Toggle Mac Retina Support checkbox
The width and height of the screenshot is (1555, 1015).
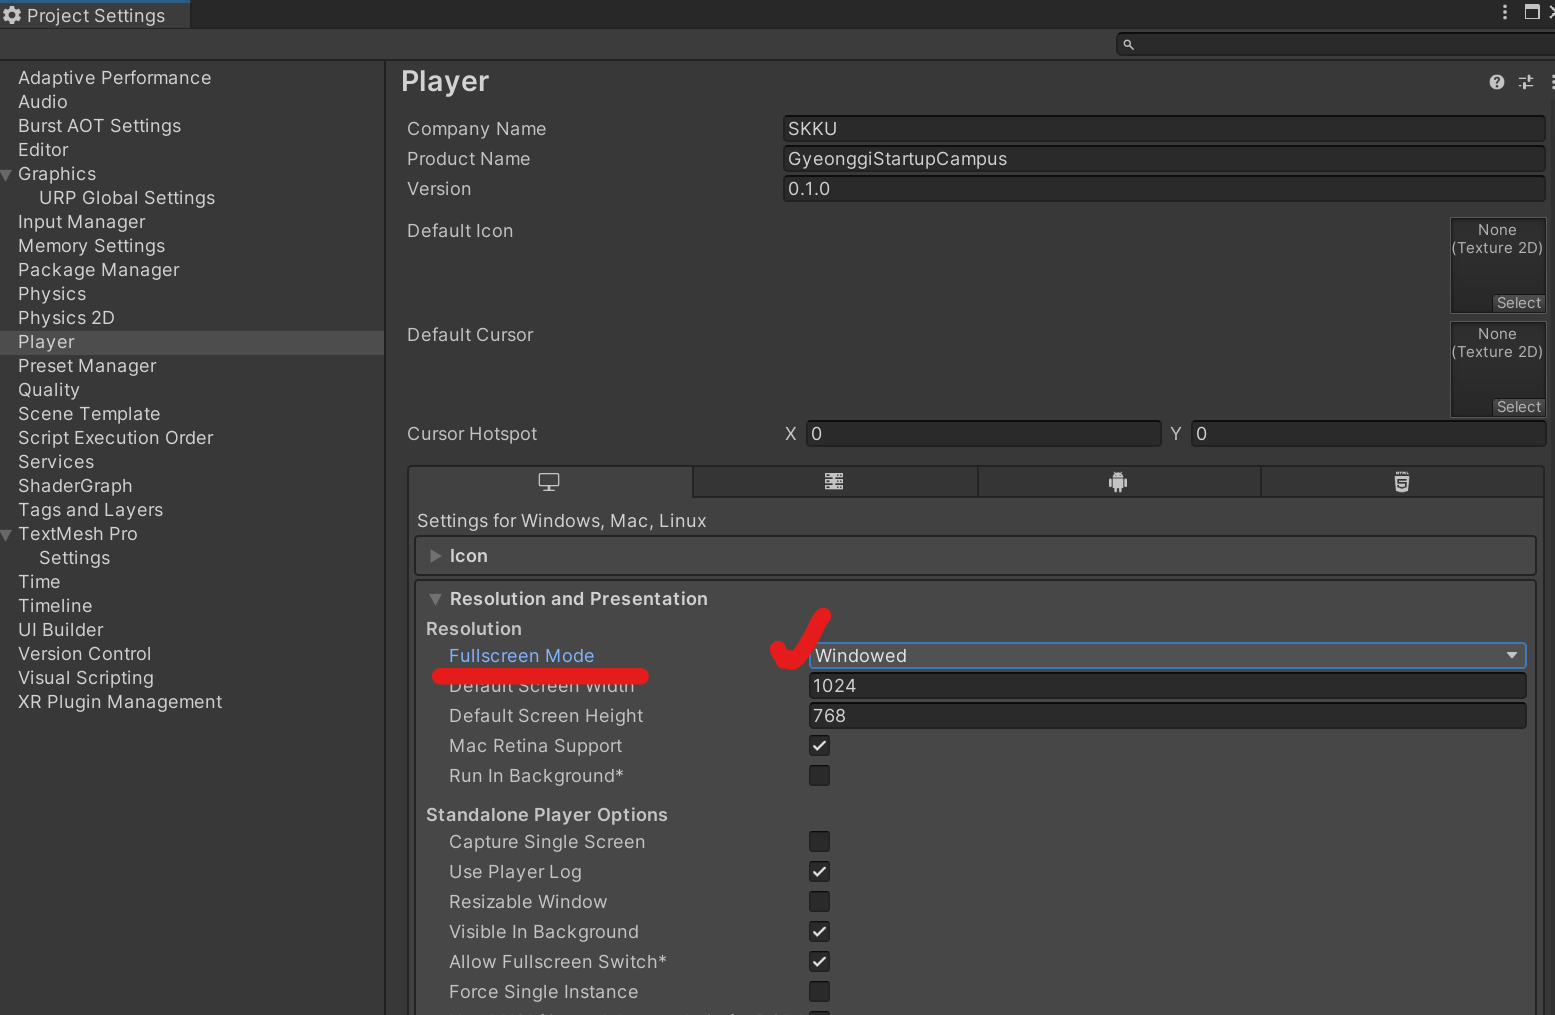[819, 745]
